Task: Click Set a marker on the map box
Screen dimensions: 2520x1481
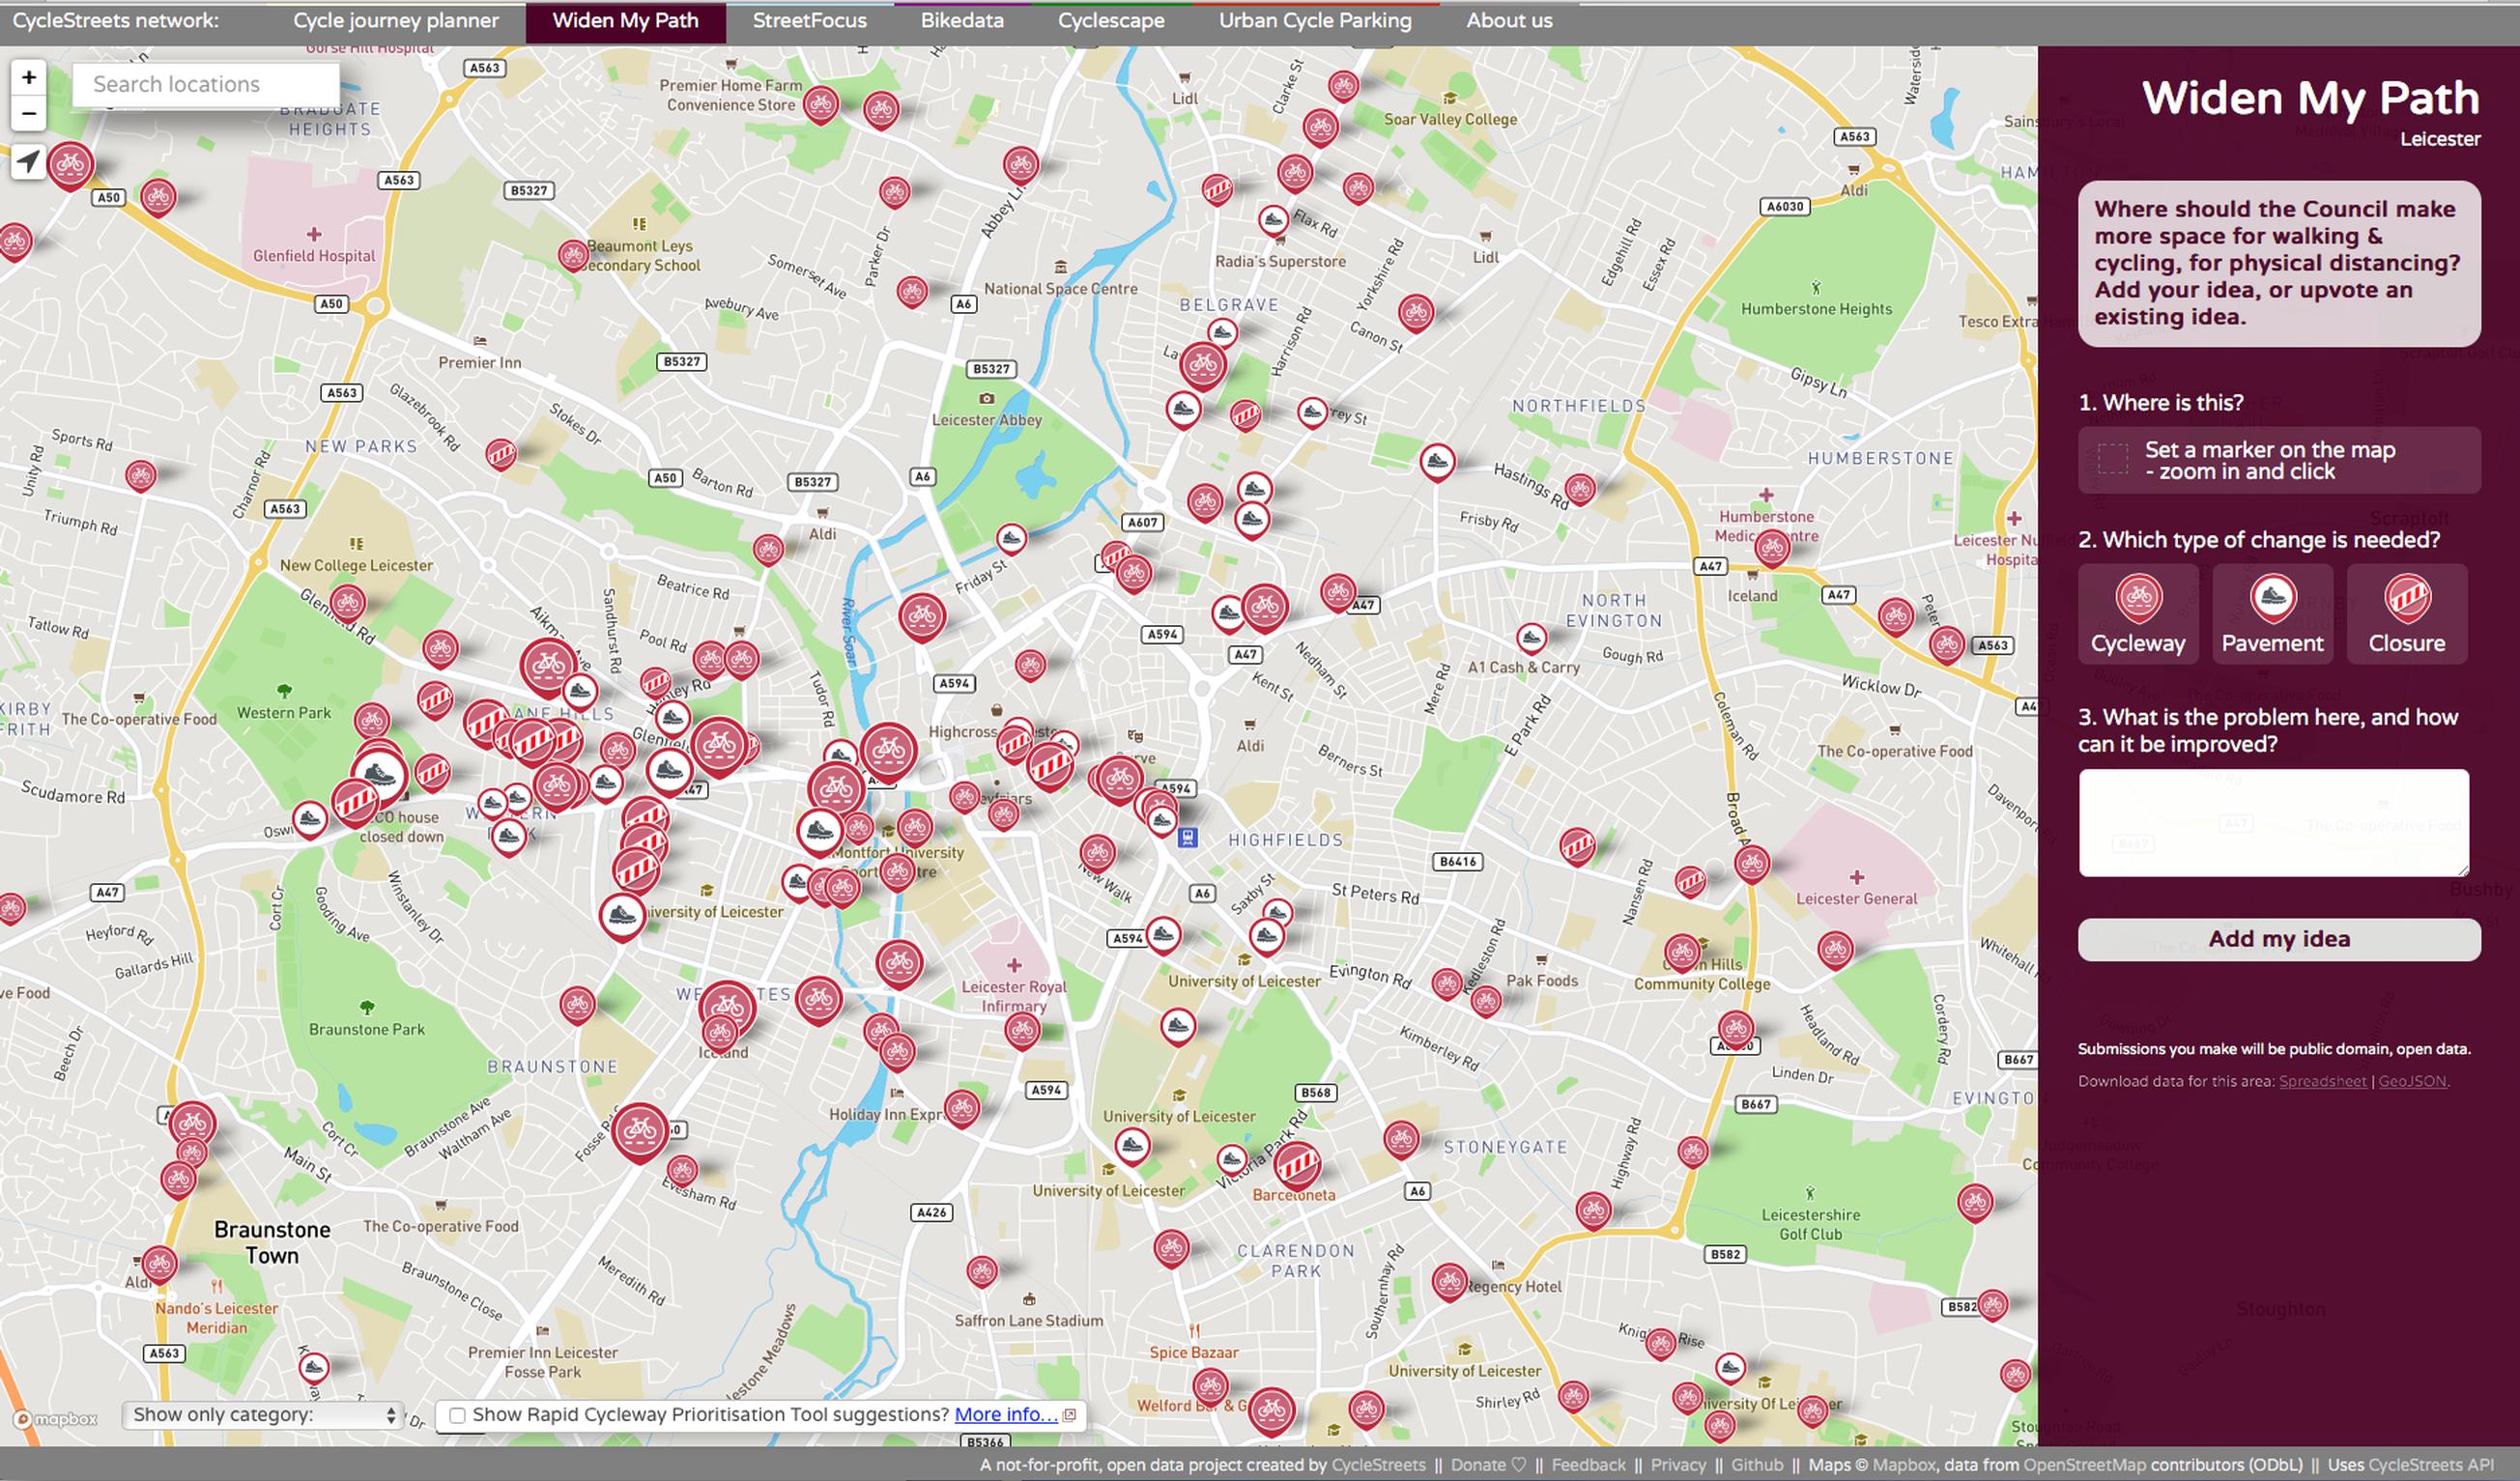Action: (2279, 461)
